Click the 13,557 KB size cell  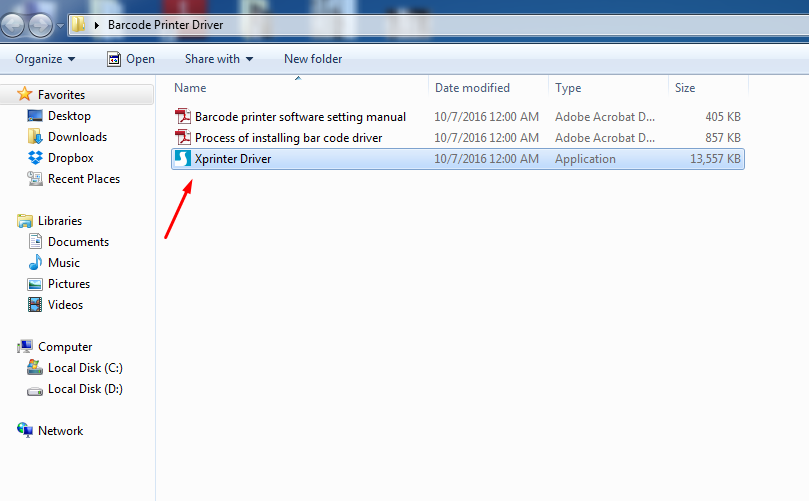coord(715,159)
